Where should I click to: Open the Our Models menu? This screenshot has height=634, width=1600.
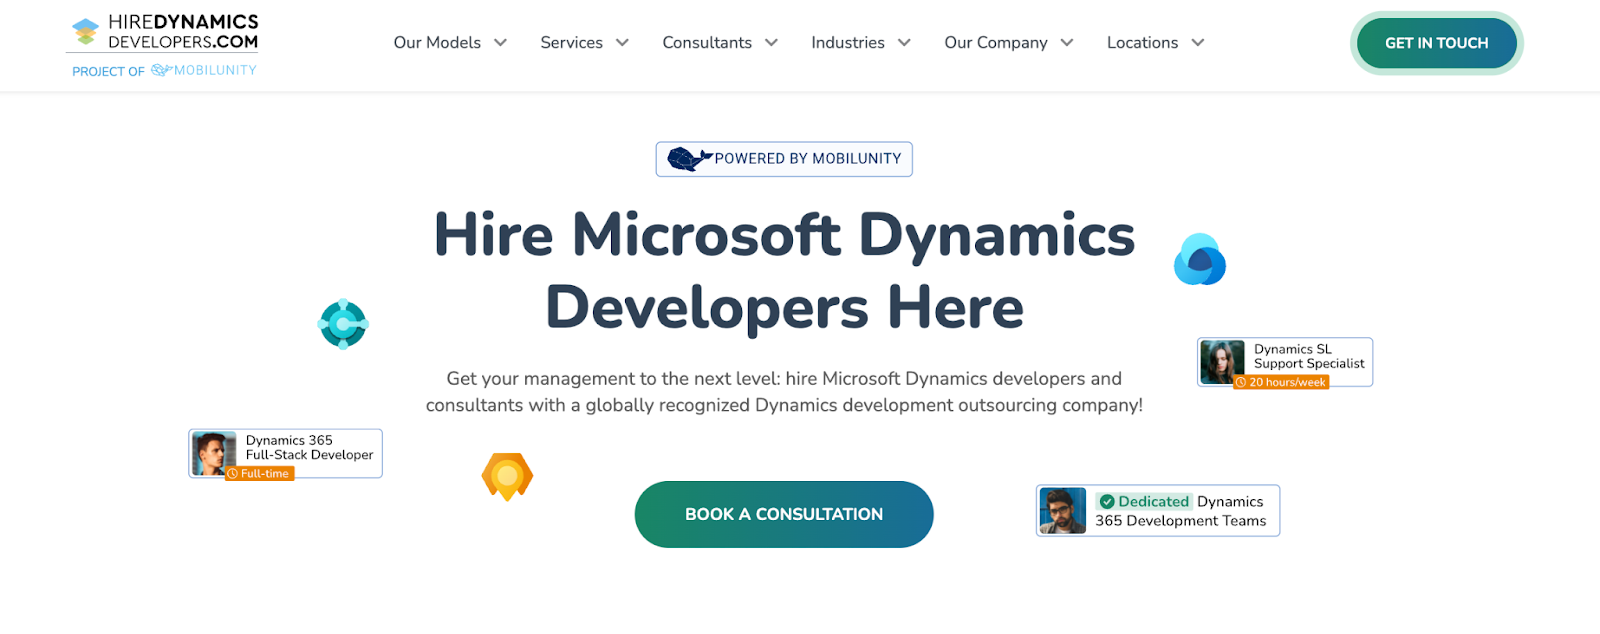[x=437, y=43]
